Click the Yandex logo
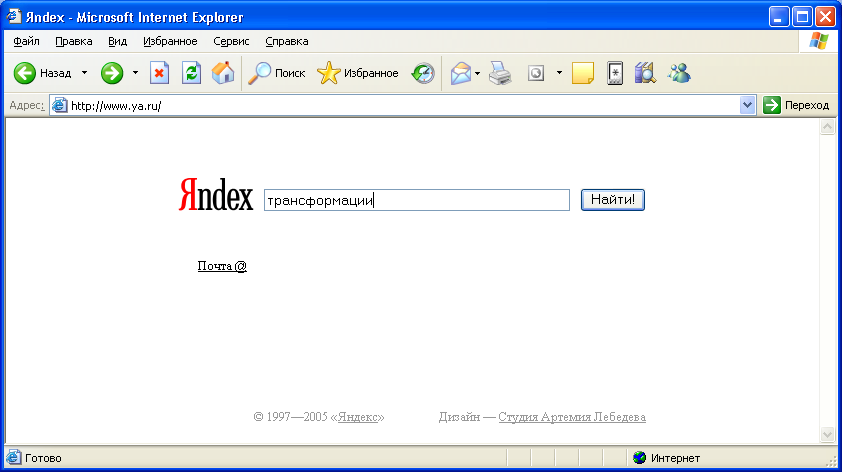 216,194
